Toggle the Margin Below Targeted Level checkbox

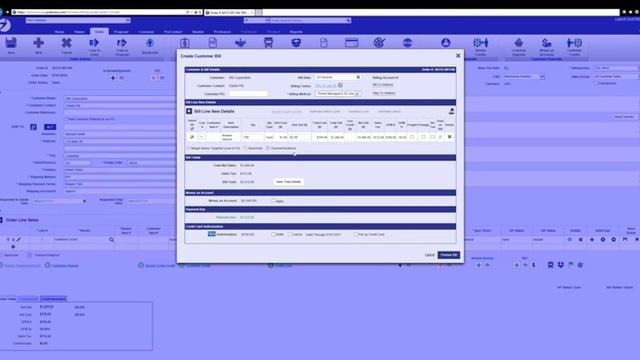[x=188, y=148]
